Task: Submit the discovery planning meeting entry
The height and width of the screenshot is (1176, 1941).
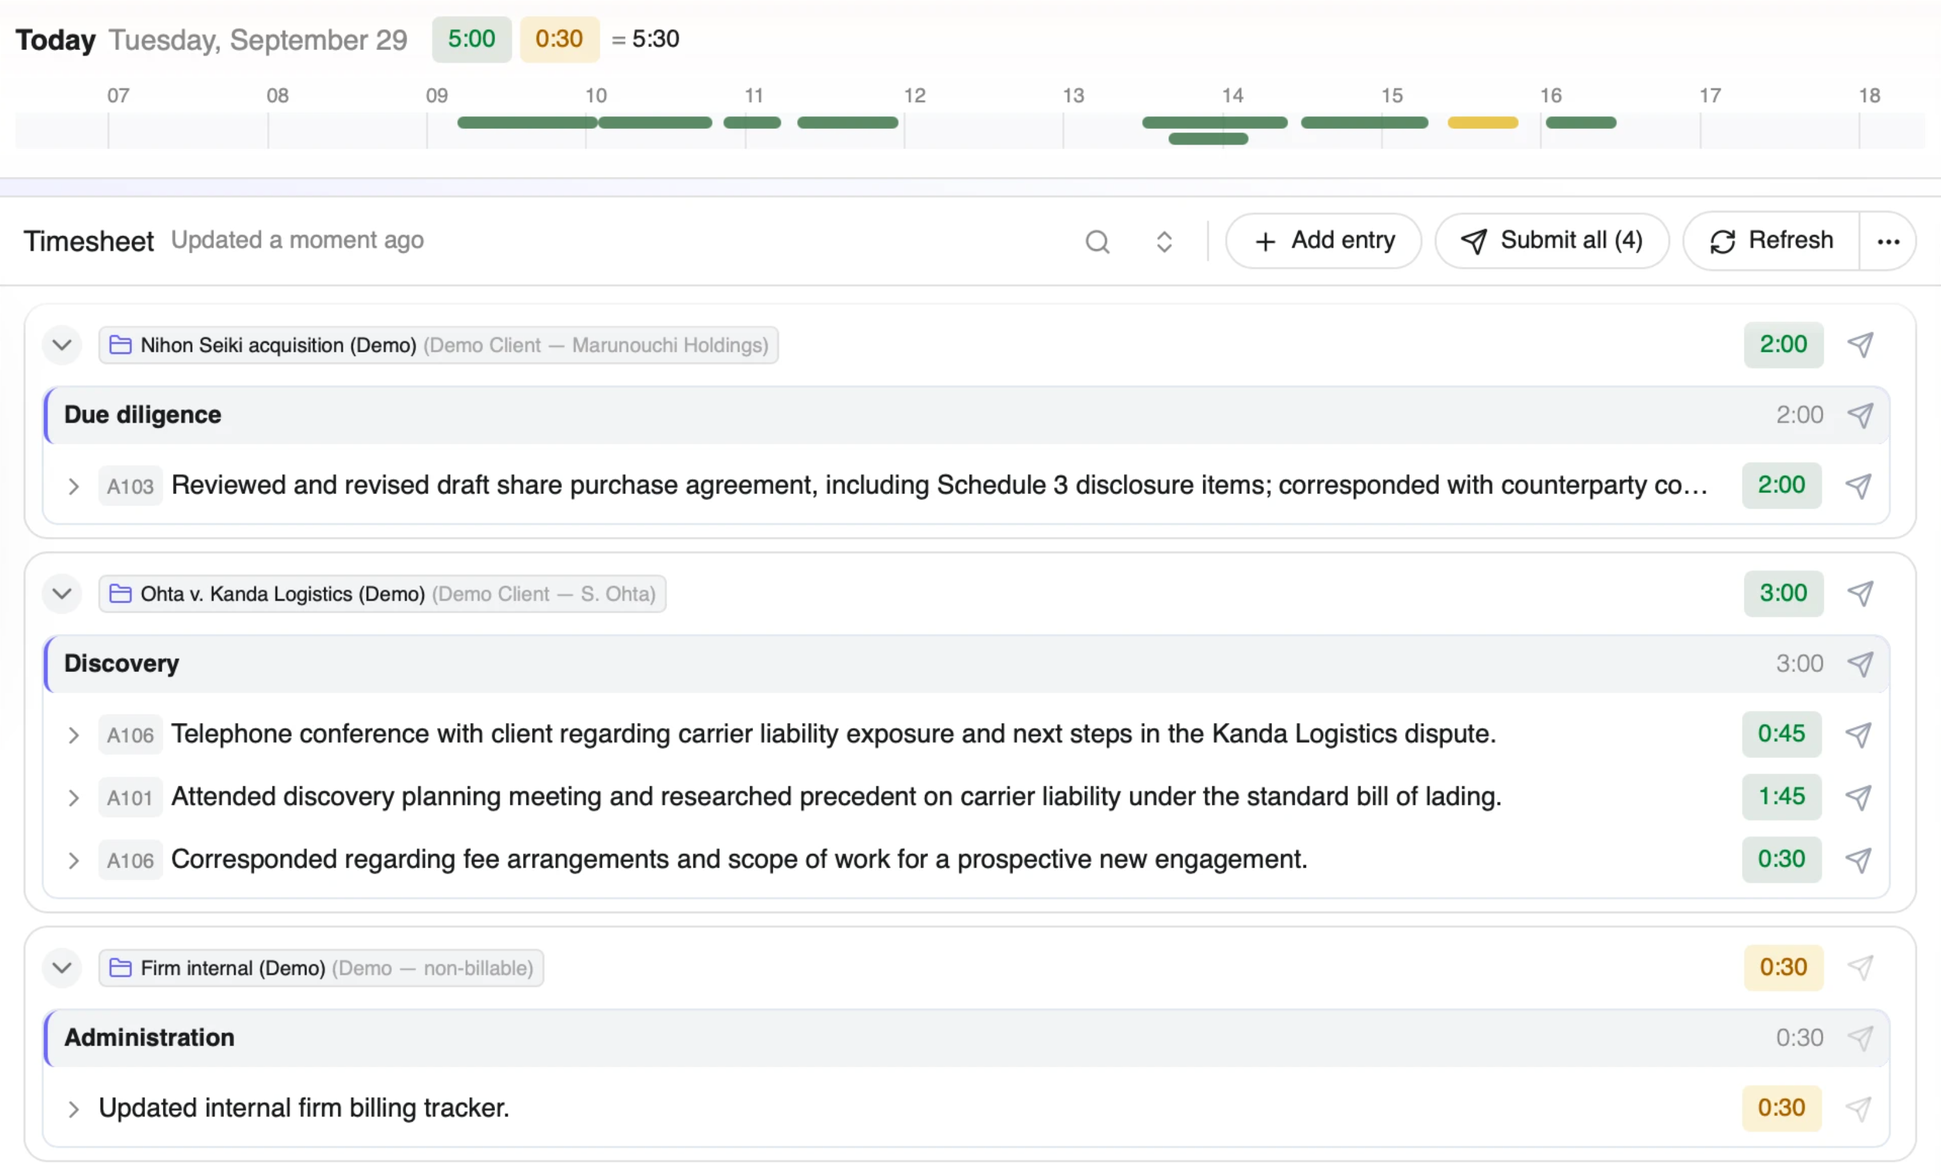Action: point(1858,797)
